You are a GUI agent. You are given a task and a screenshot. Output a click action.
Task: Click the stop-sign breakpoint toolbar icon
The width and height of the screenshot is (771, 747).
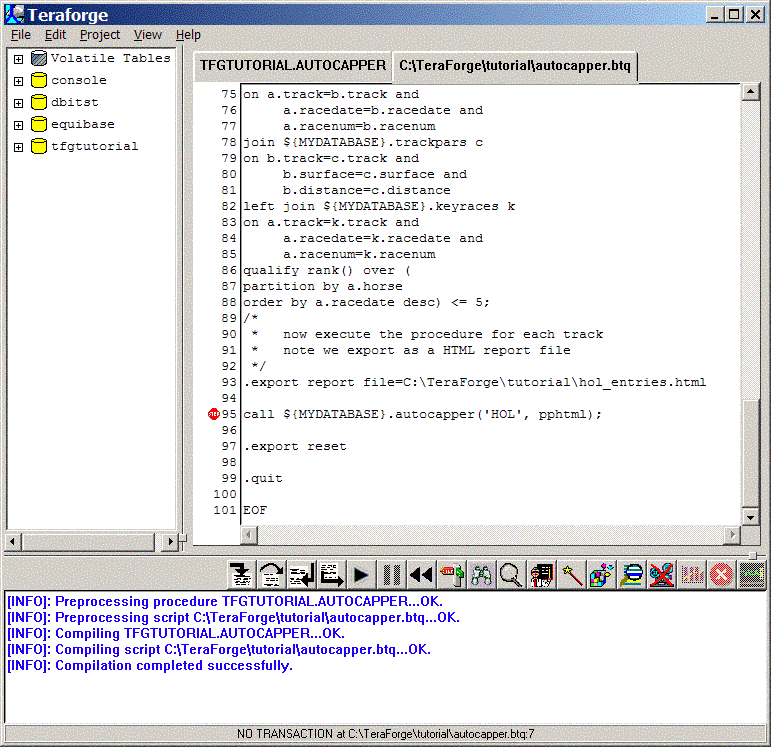pos(451,574)
